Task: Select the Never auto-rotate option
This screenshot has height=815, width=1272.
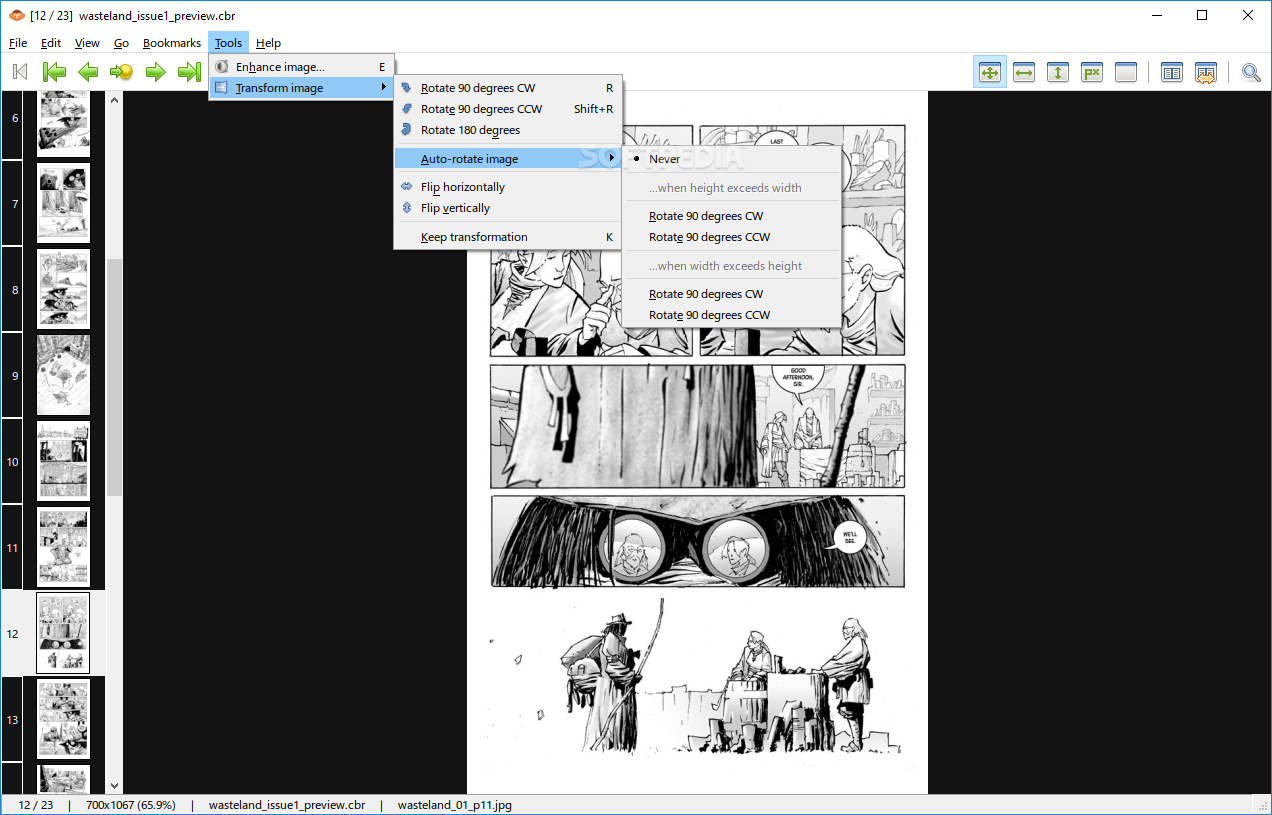Action: click(x=732, y=159)
